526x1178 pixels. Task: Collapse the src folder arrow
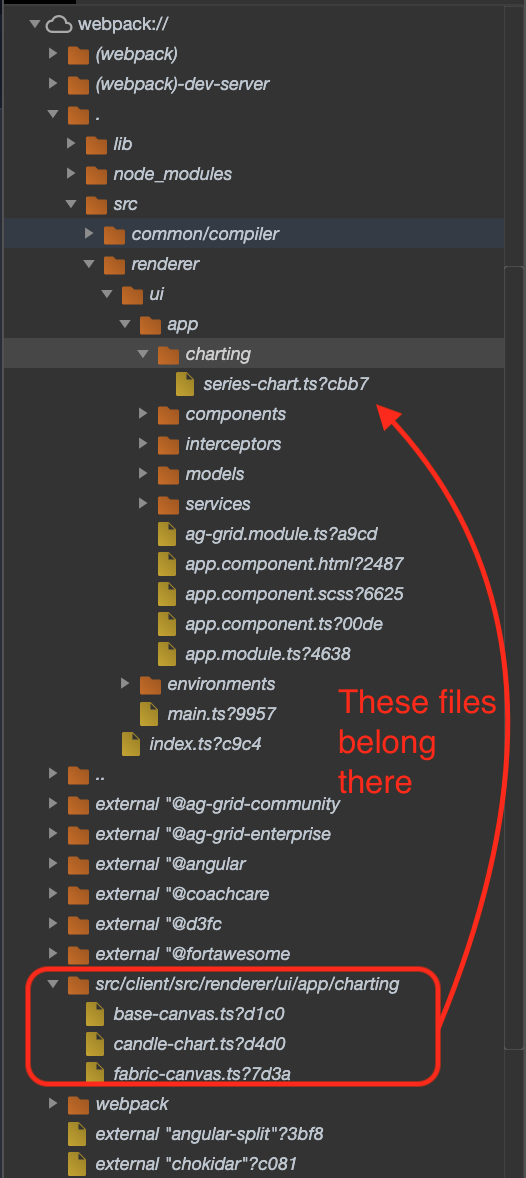[x=71, y=204]
